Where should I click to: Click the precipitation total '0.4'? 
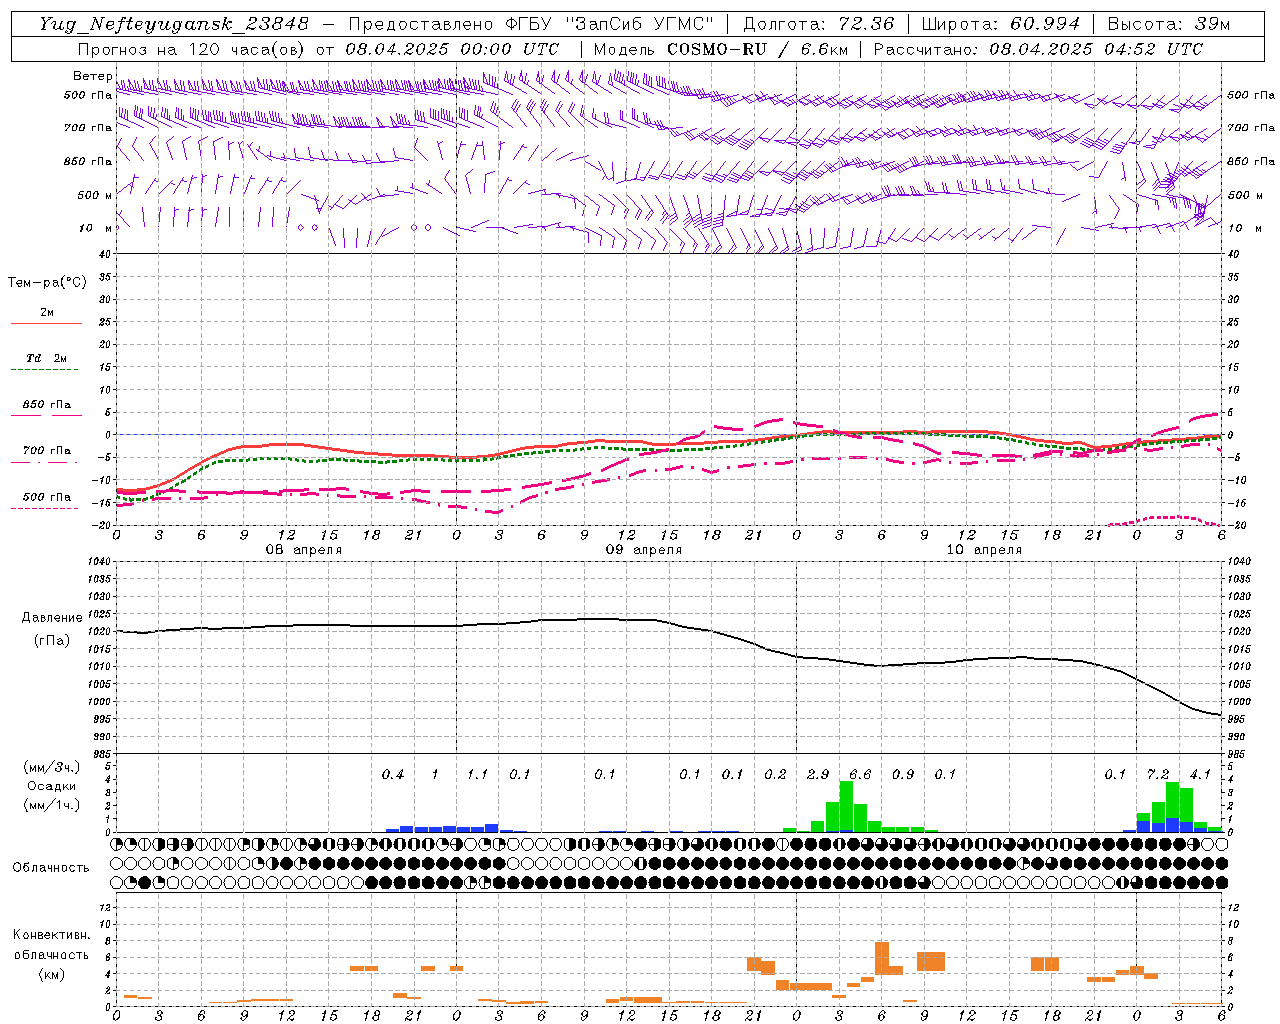pyautogui.click(x=393, y=774)
